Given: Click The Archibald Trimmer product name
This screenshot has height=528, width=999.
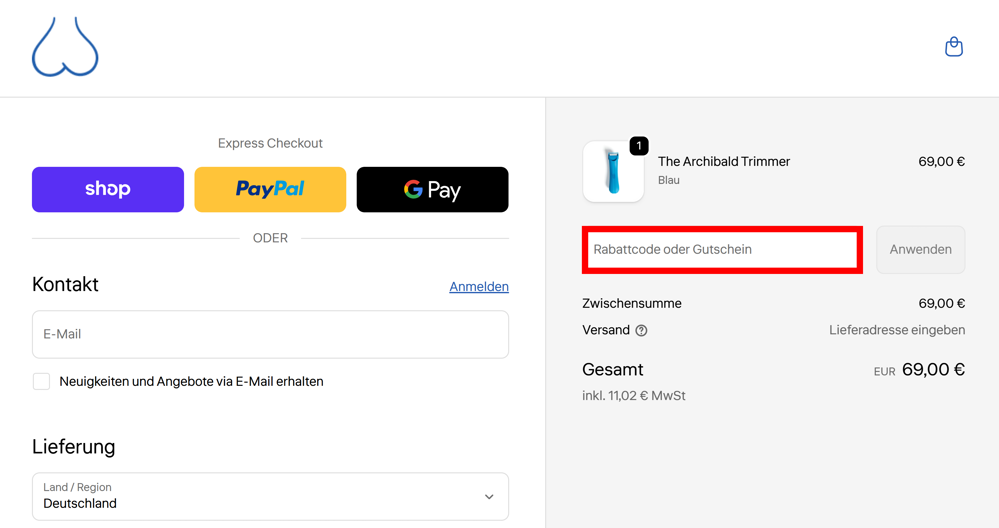Looking at the screenshot, I should pyautogui.click(x=724, y=162).
